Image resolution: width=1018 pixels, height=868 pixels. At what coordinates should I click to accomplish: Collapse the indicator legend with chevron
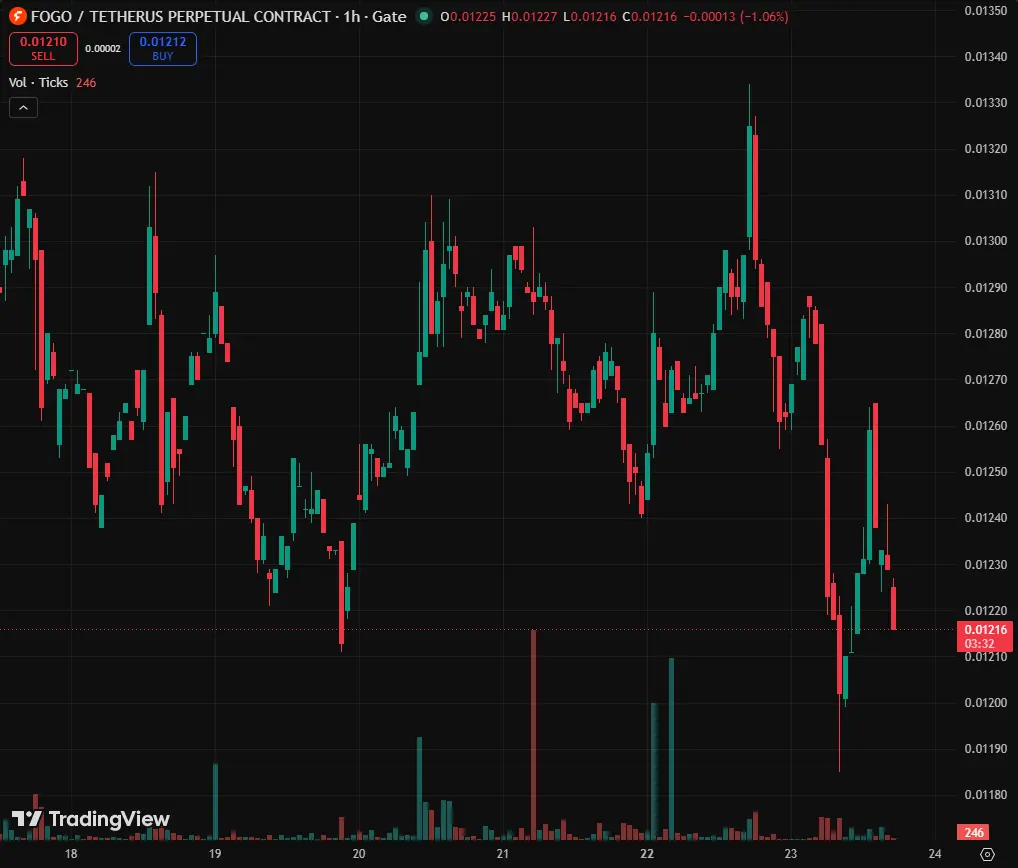click(x=23, y=108)
